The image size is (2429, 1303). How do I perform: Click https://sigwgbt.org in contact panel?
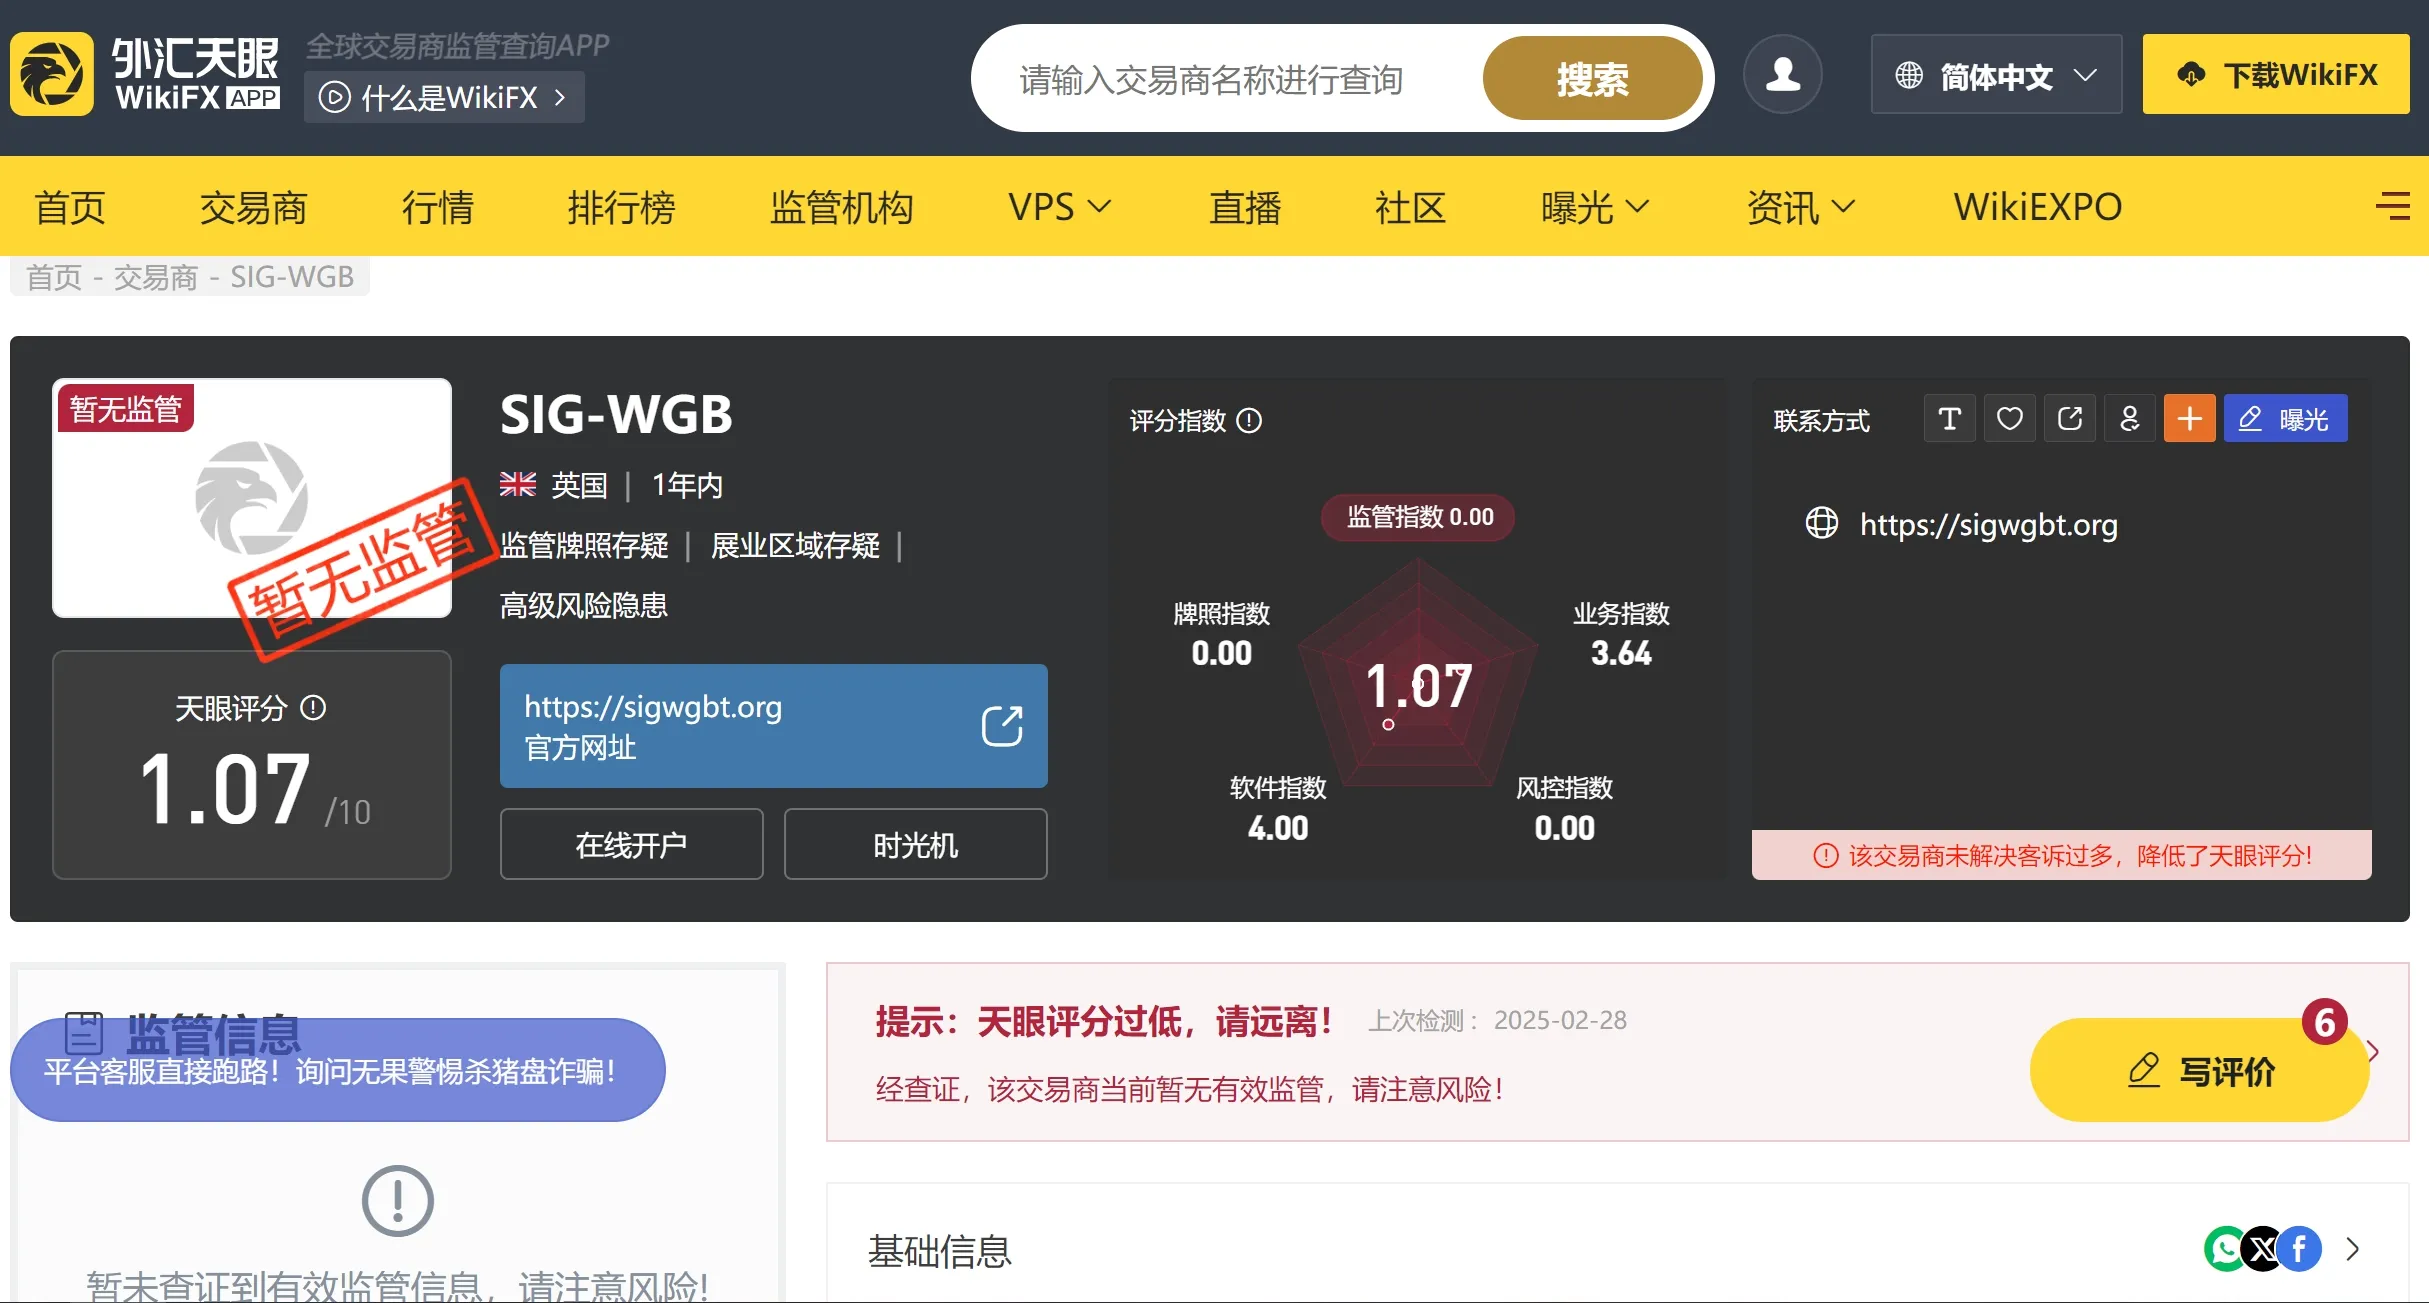pyautogui.click(x=1988, y=523)
